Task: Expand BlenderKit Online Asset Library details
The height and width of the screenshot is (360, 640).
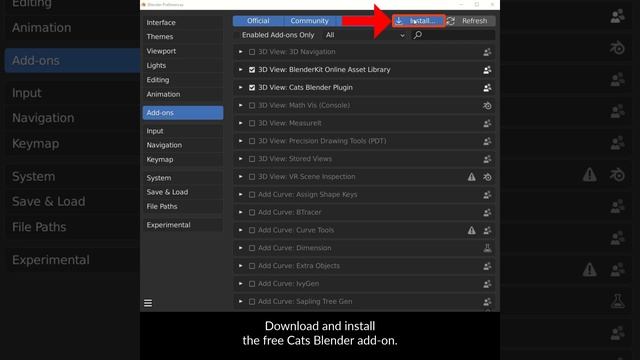Action: point(240,70)
